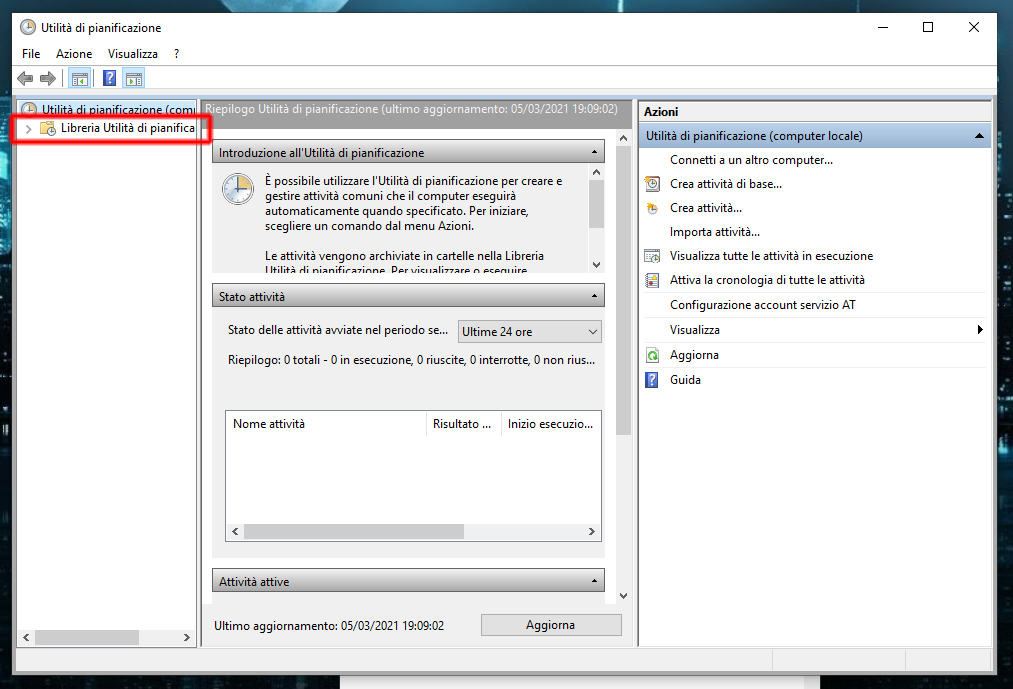1013x689 pixels.
Task: Click the blue Help toolbar icon
Action: click(110, 79)
